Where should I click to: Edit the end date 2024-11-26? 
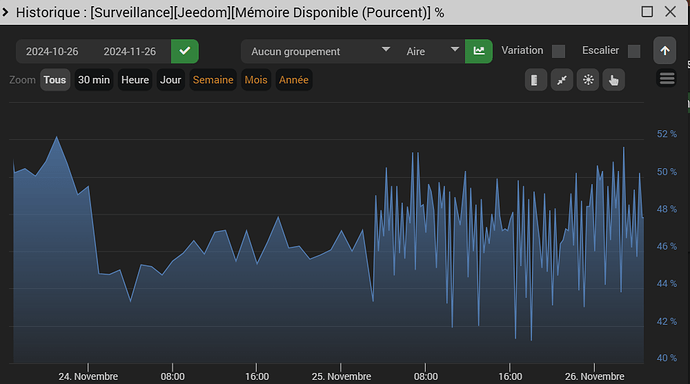pos(130,51)
